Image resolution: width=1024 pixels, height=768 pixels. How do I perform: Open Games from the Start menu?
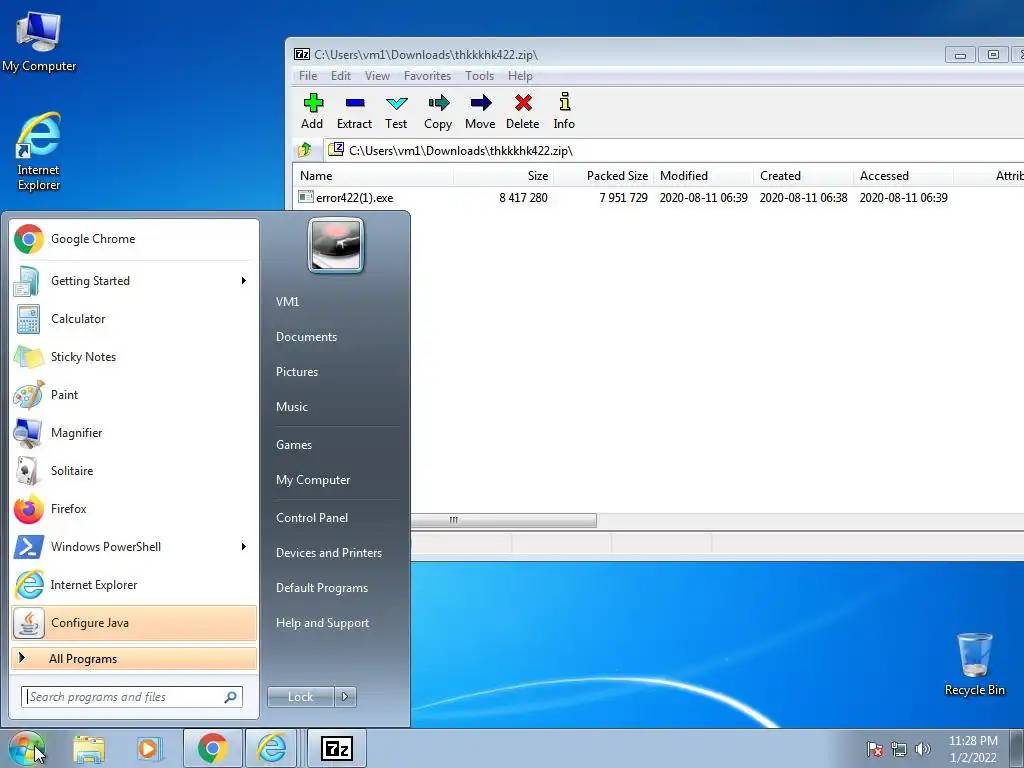point(294,445)
